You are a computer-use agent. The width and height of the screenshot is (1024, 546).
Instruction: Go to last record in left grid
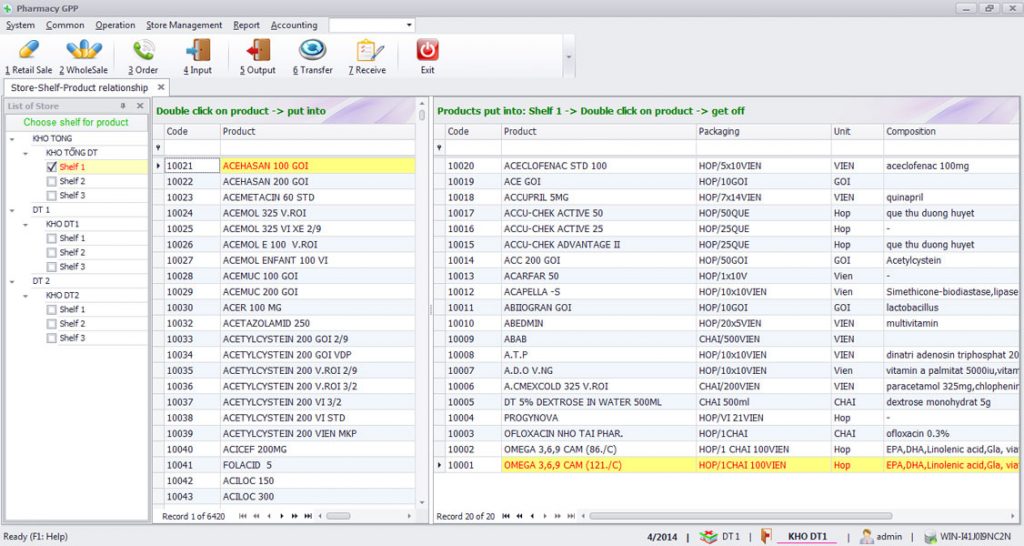coord(308,516)
